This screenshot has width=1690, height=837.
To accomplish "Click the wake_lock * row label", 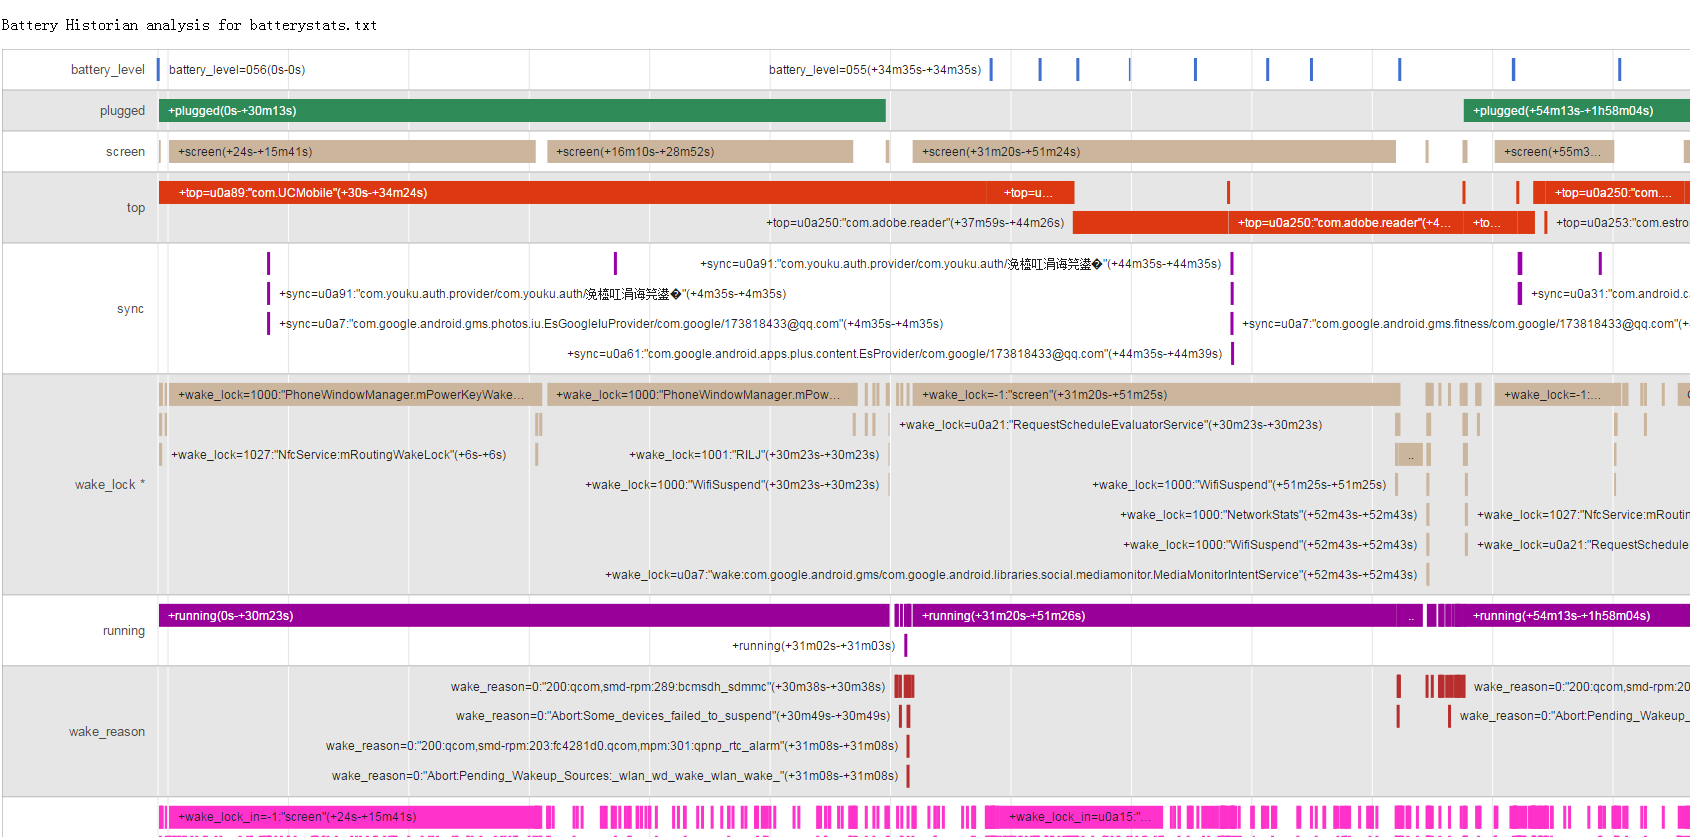I will pyautogui.click(x=109, y=485).
